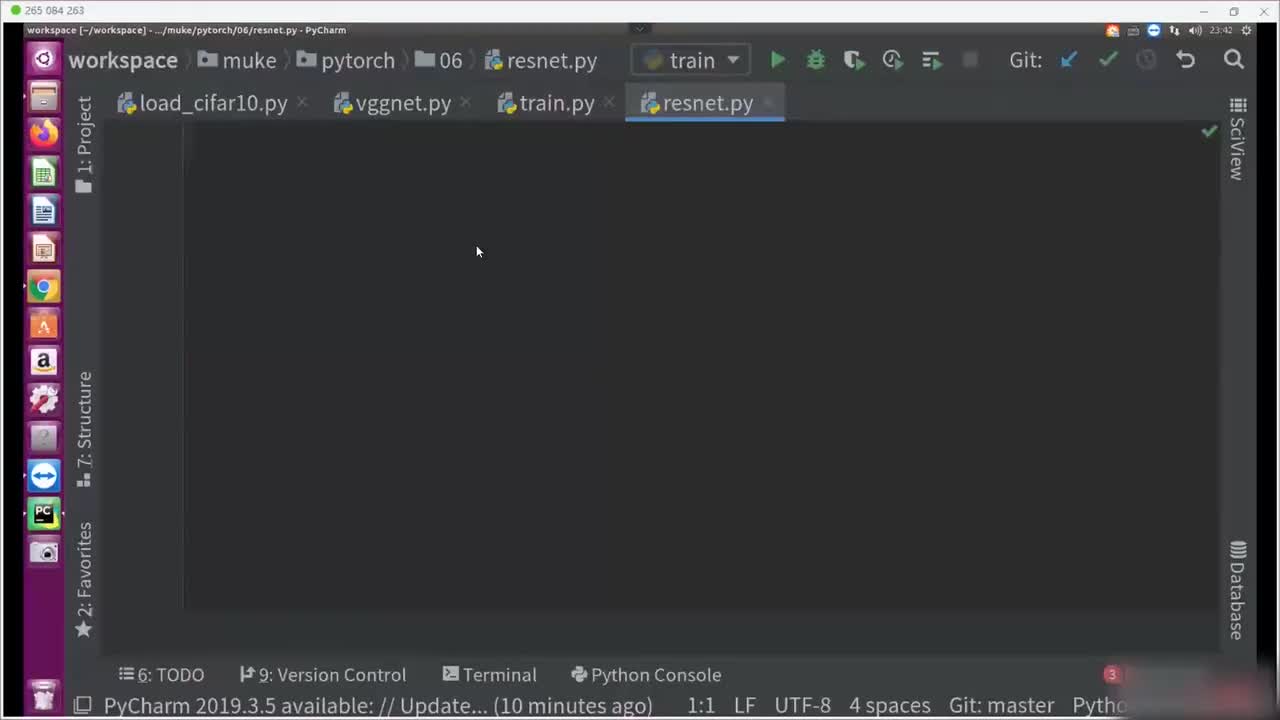Toggle tool window quick access icon

[83, 705]
